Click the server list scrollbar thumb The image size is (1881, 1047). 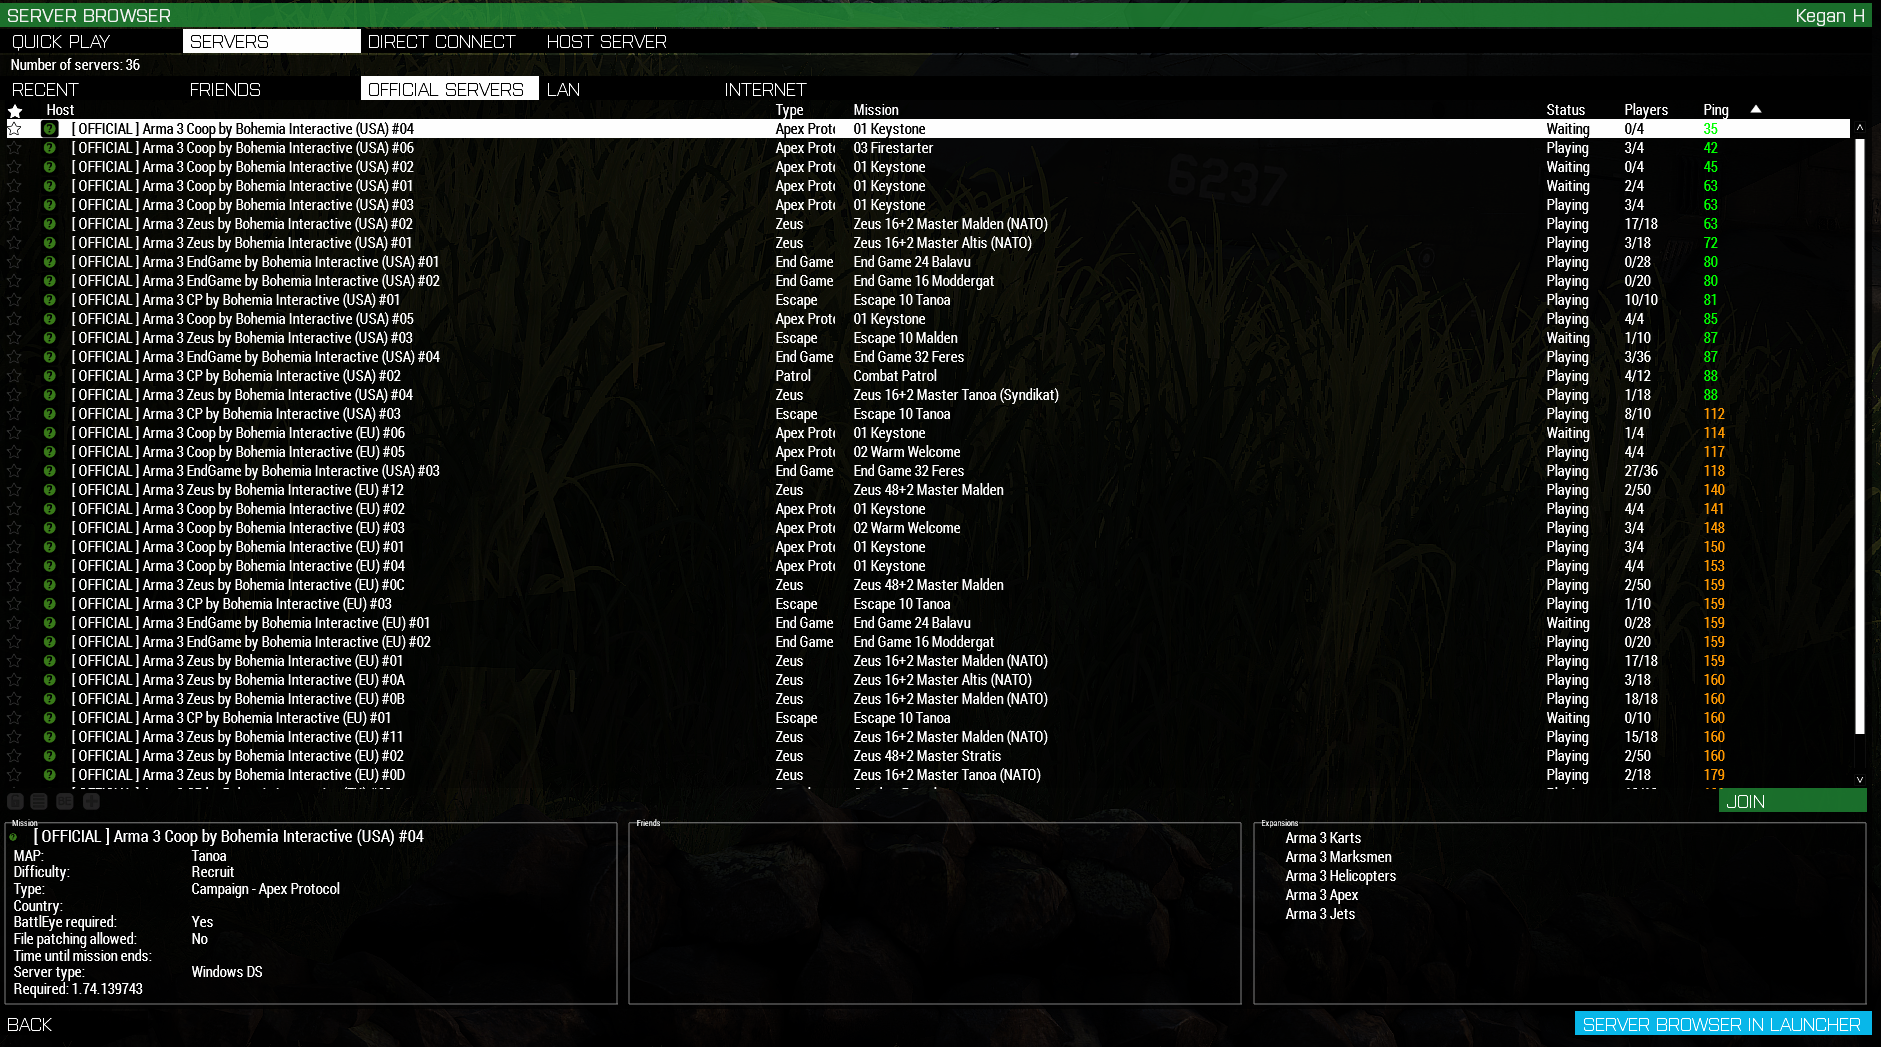[x=1860, y=435]
